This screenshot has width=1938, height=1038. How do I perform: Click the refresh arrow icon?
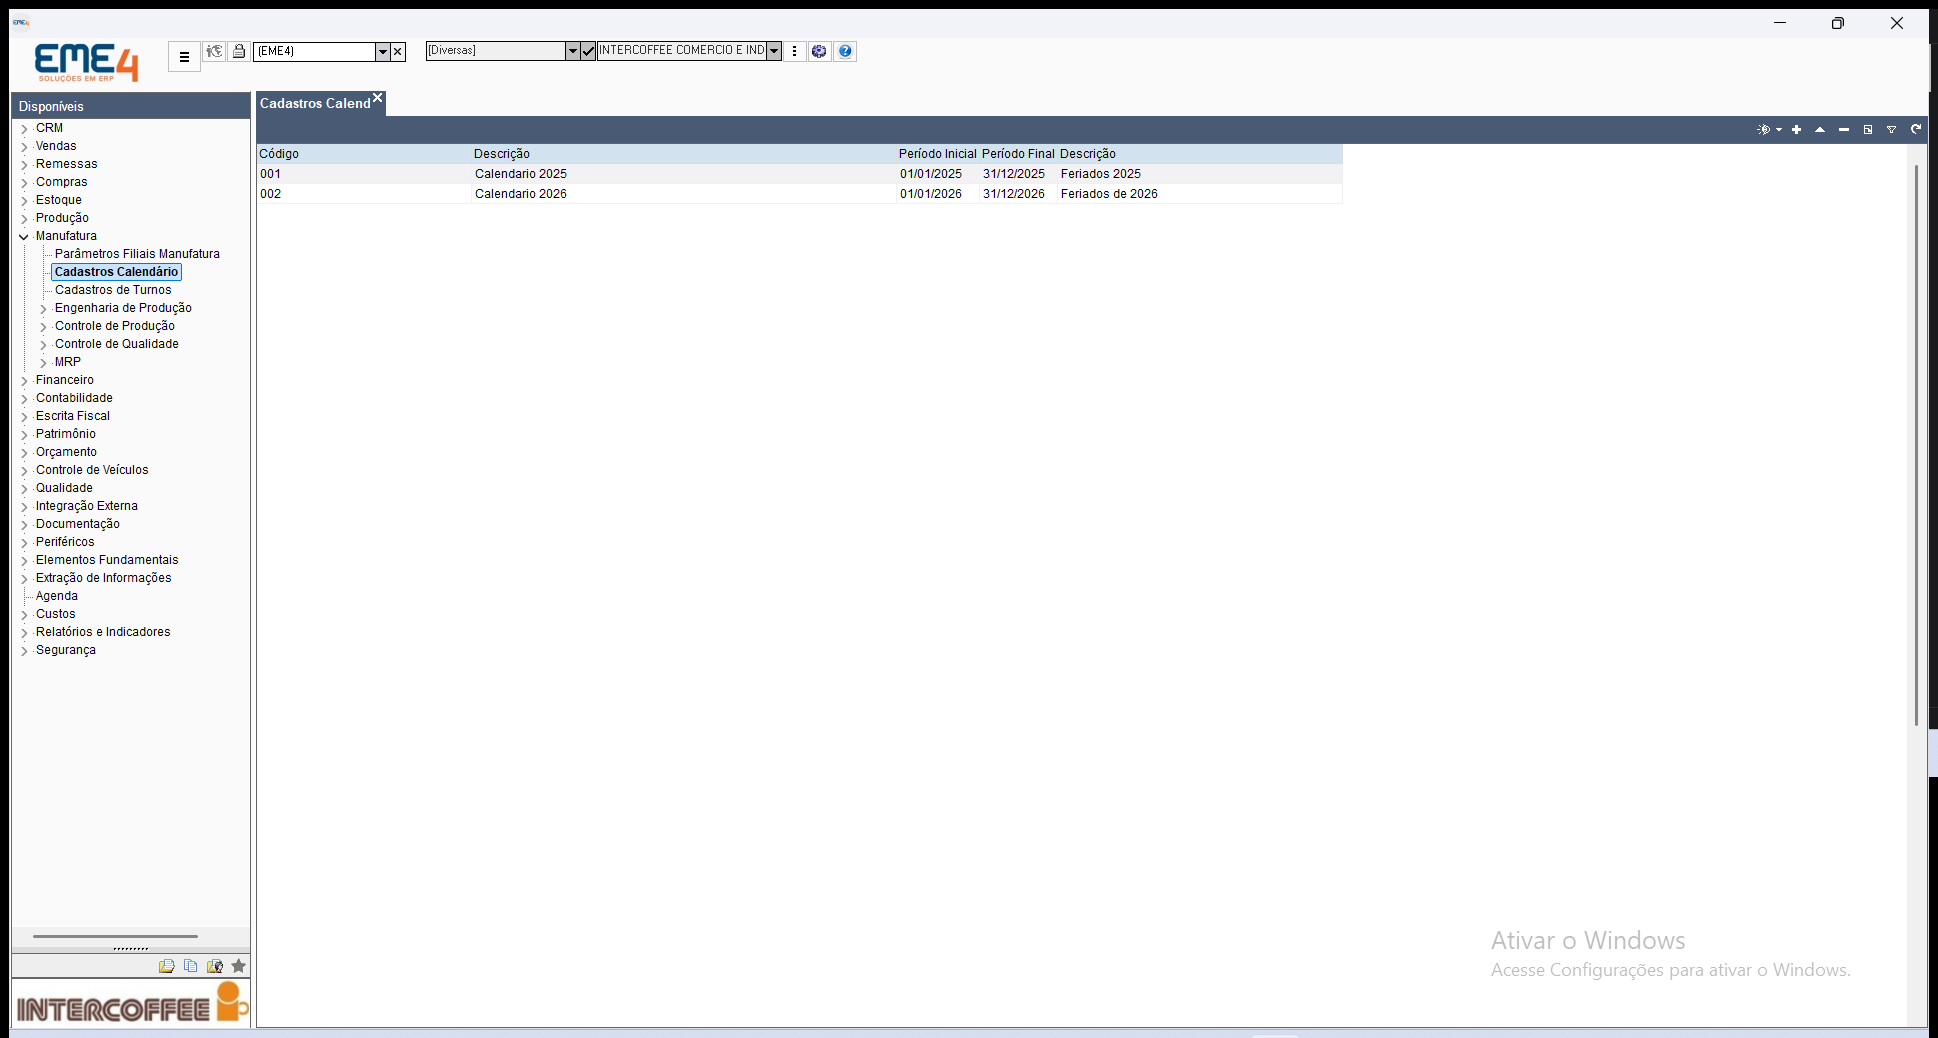tap(1916, 129)
